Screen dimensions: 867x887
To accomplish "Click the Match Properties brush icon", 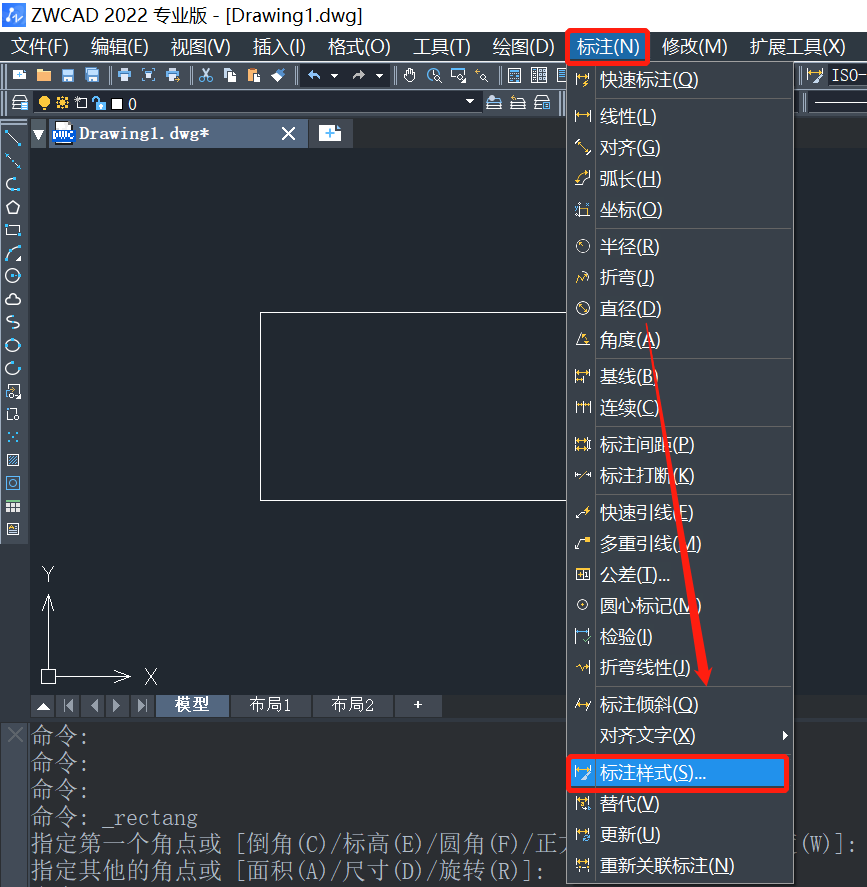I will click(278, 75).
